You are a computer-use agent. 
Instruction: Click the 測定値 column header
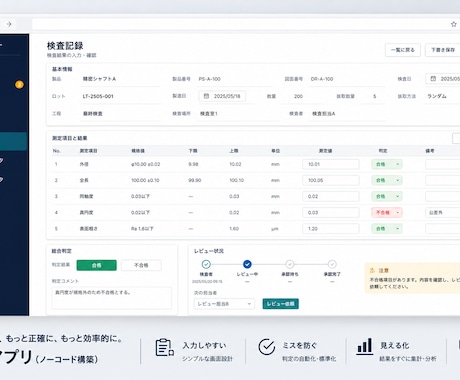click(325, 151)
